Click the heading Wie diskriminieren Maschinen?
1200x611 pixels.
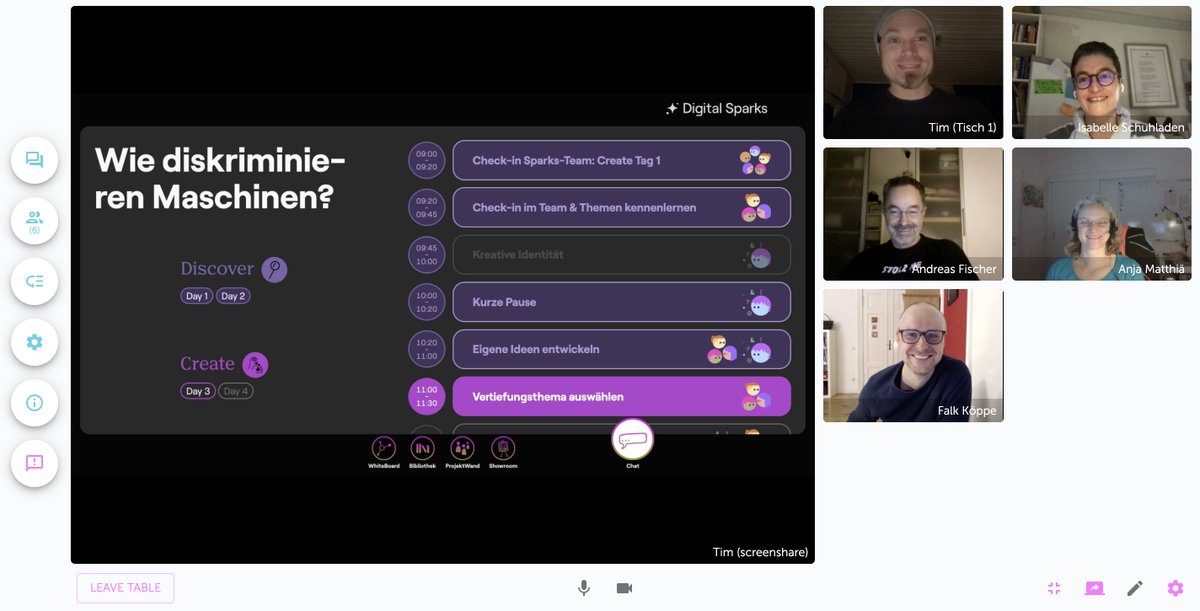(220, 178)
